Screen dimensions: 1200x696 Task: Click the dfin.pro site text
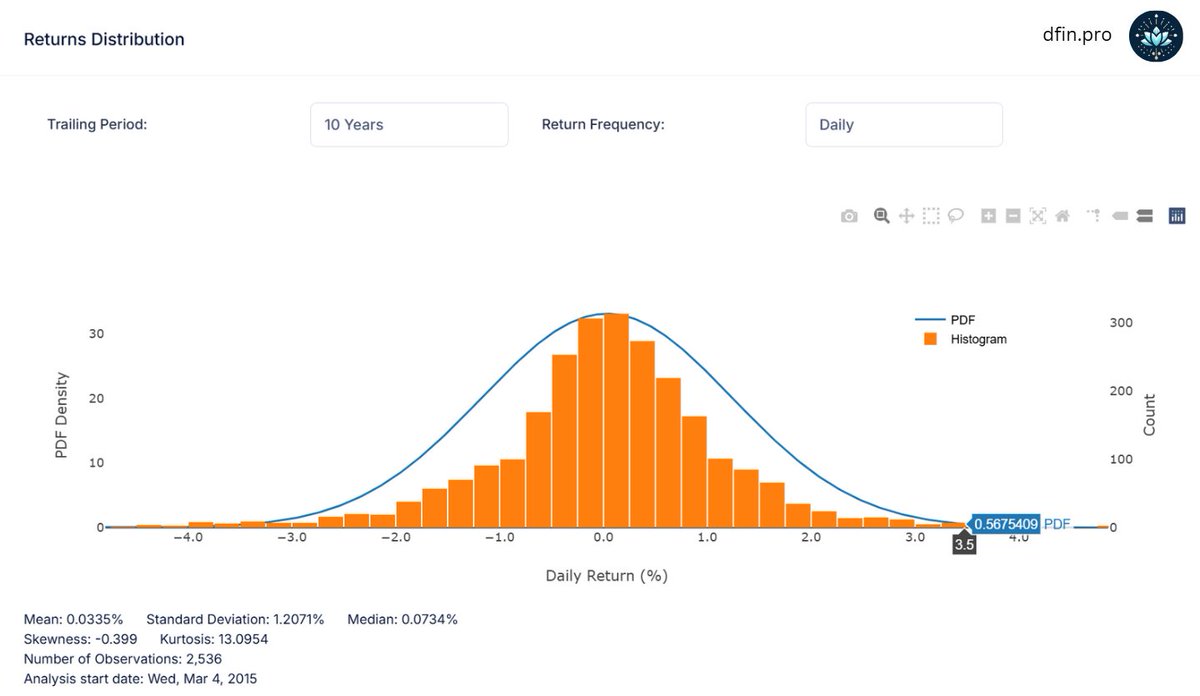pyautogui.click(x=1077, y=34)
